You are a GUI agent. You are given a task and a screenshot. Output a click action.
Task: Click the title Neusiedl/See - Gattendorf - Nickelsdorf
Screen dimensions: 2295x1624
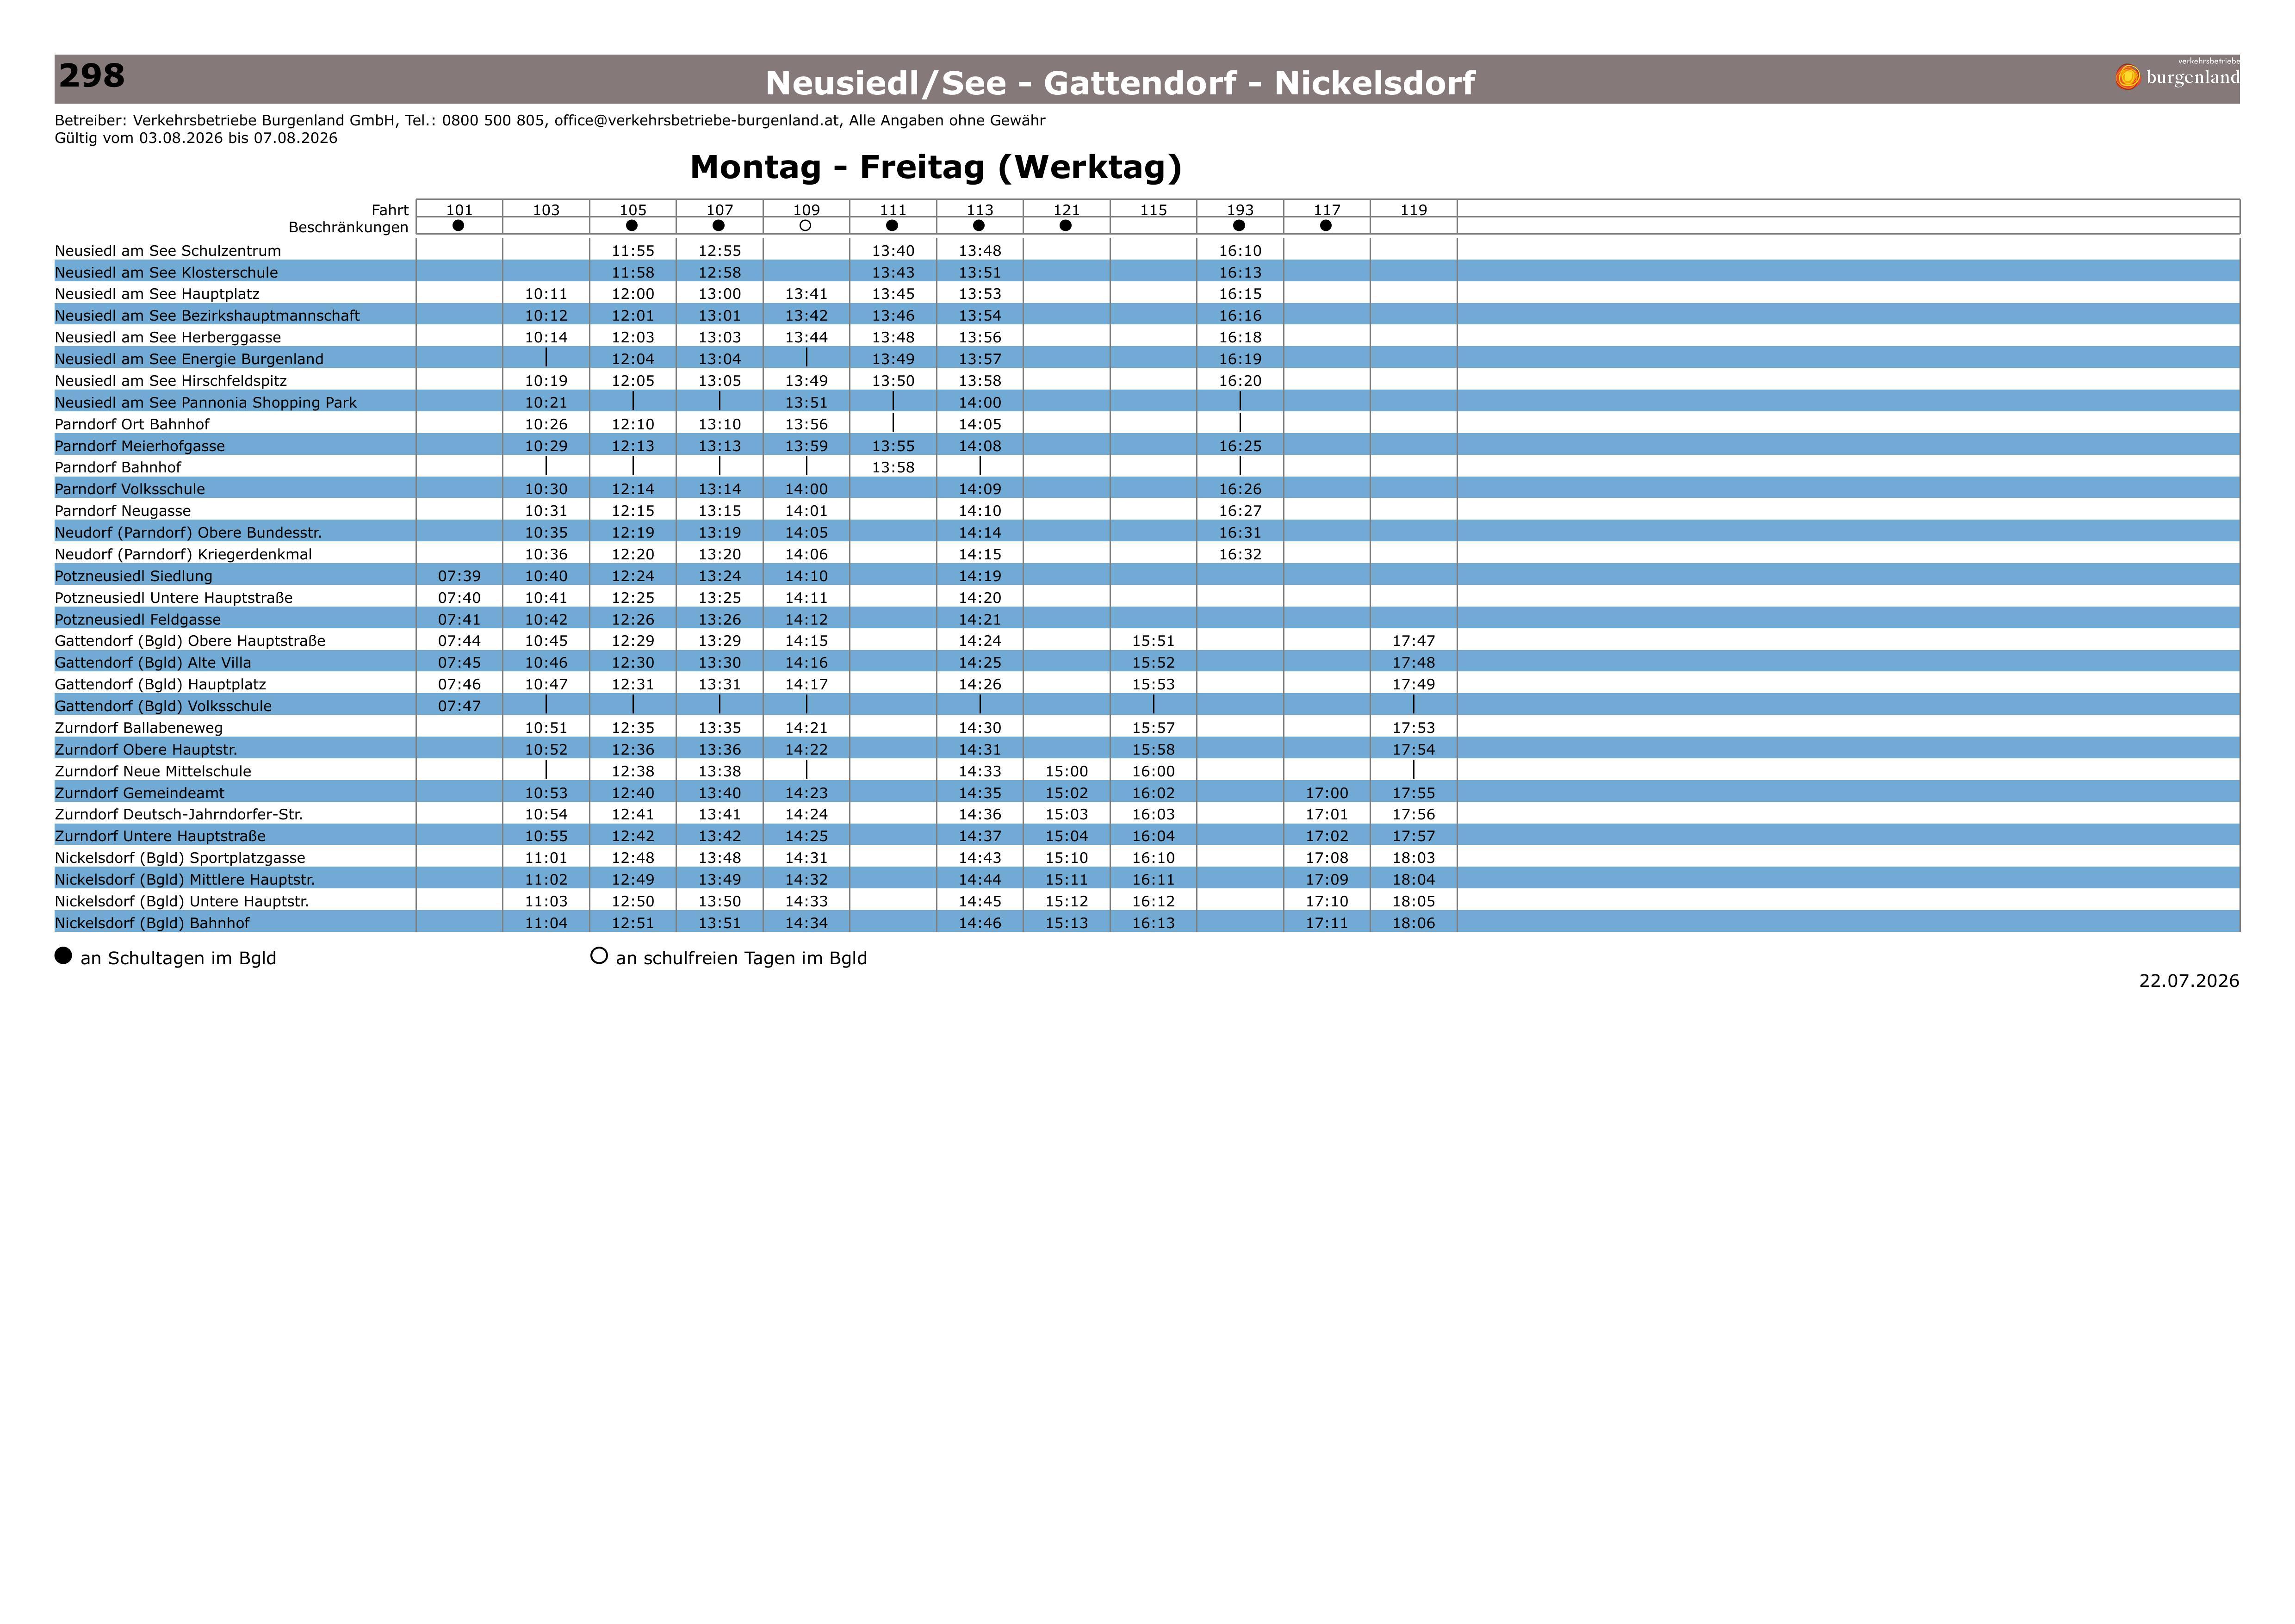(1120, 83)
